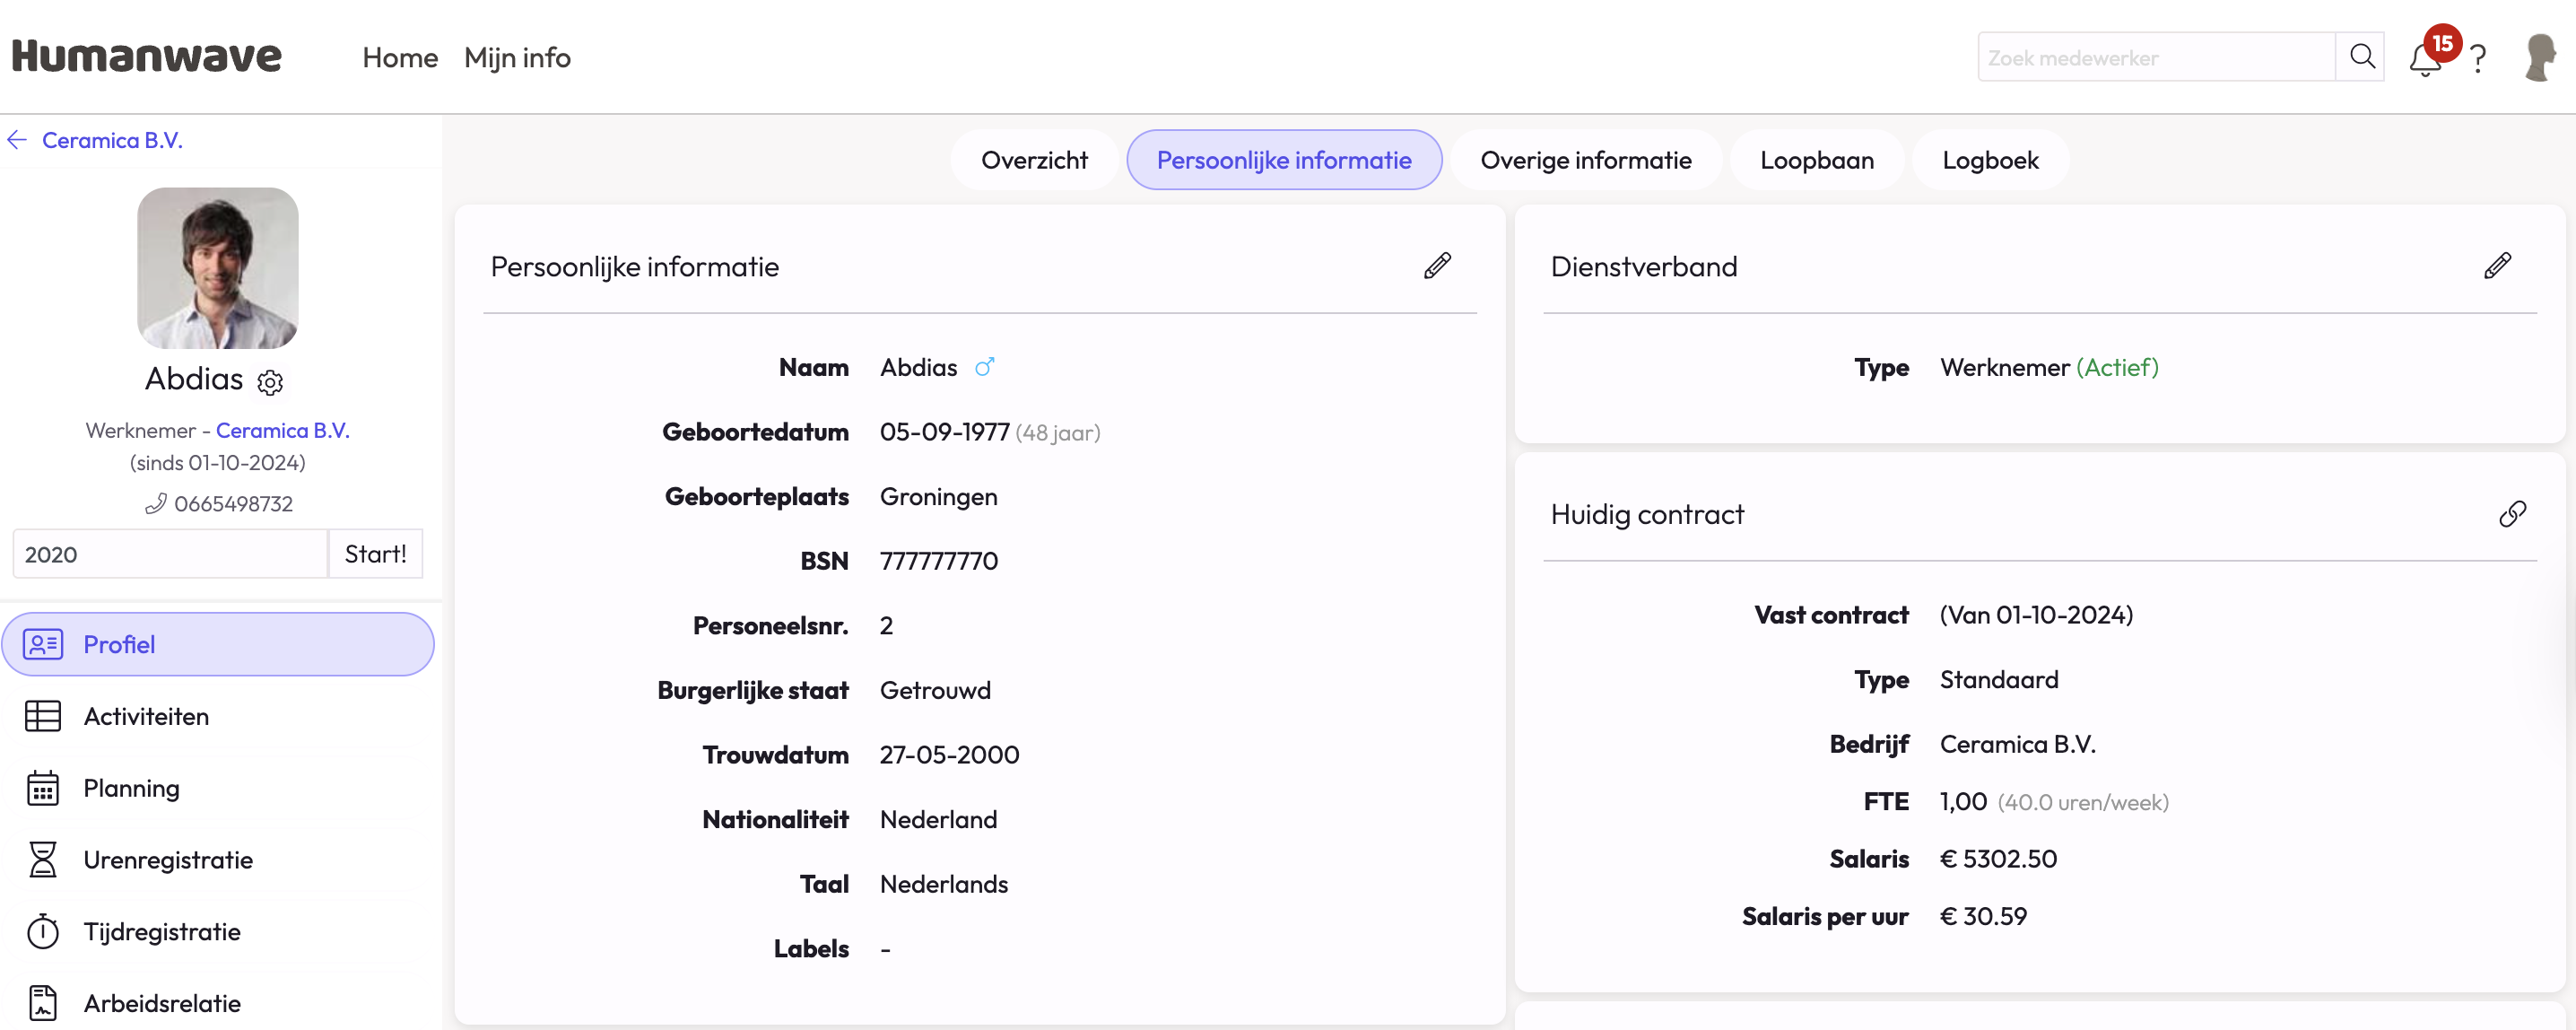2576x1030 pixels.
Task: Open Planning in the sidebar
Action: coord(131,788)
